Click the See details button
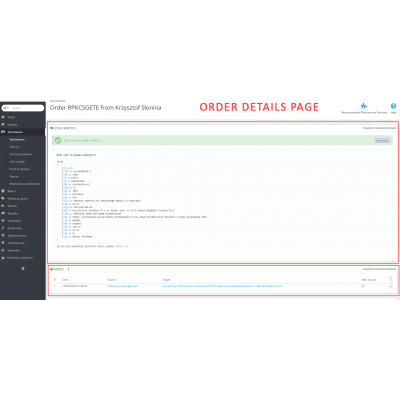This screenshot has height=400, width=400. pos(382,140)
